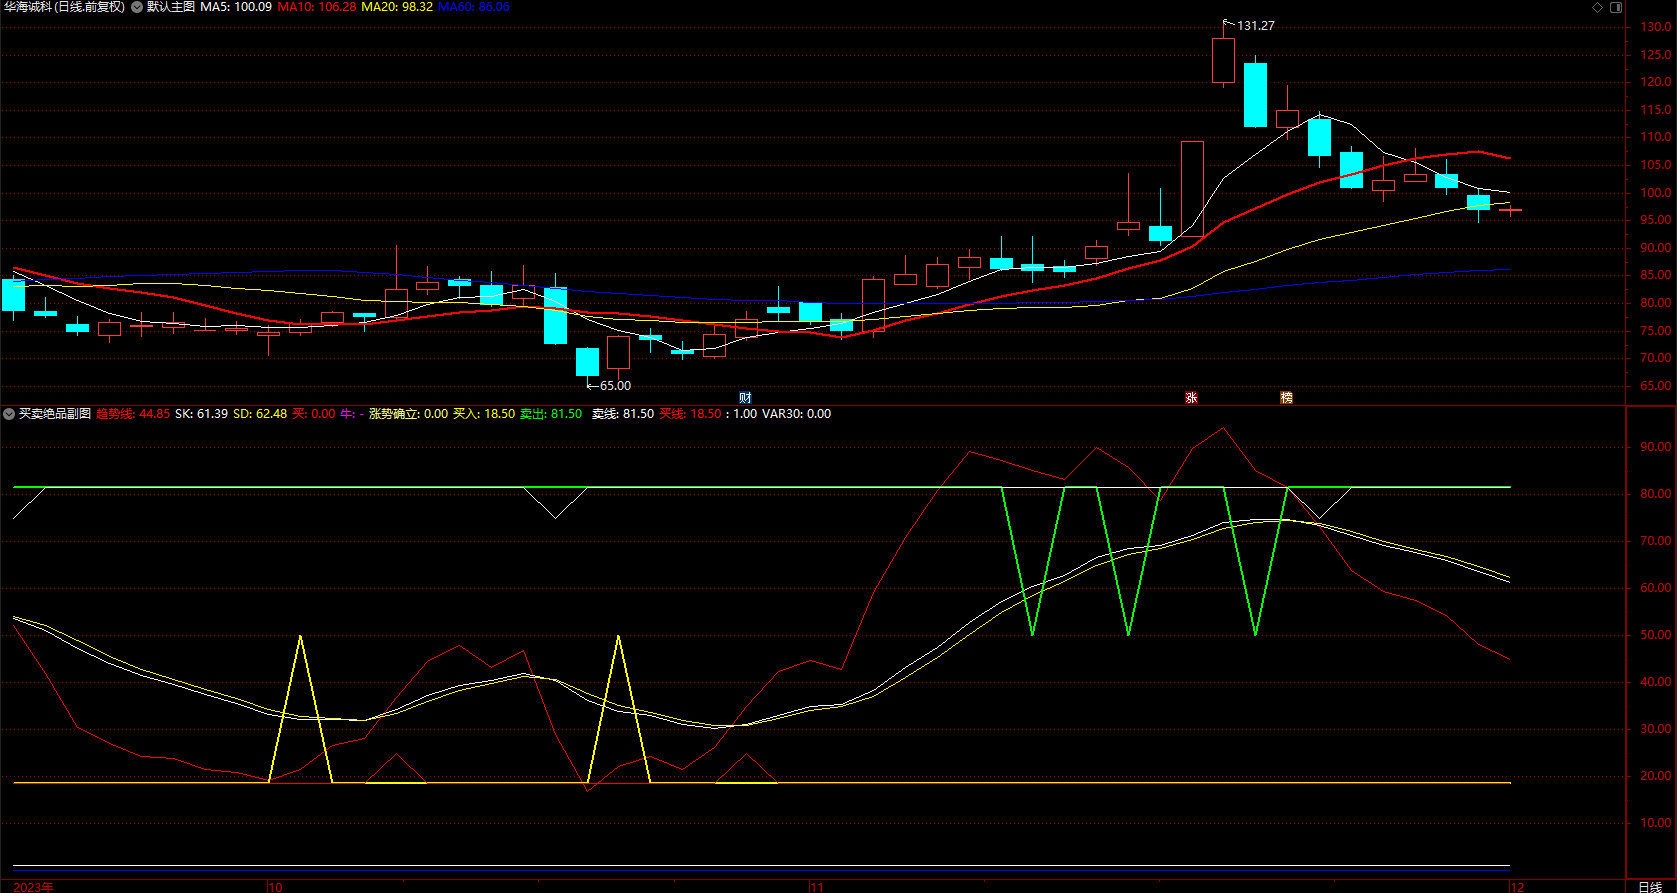Click the 11 month marker on time axis
This screenshot has height=893, width=1677.
click(x=817, y=887)
